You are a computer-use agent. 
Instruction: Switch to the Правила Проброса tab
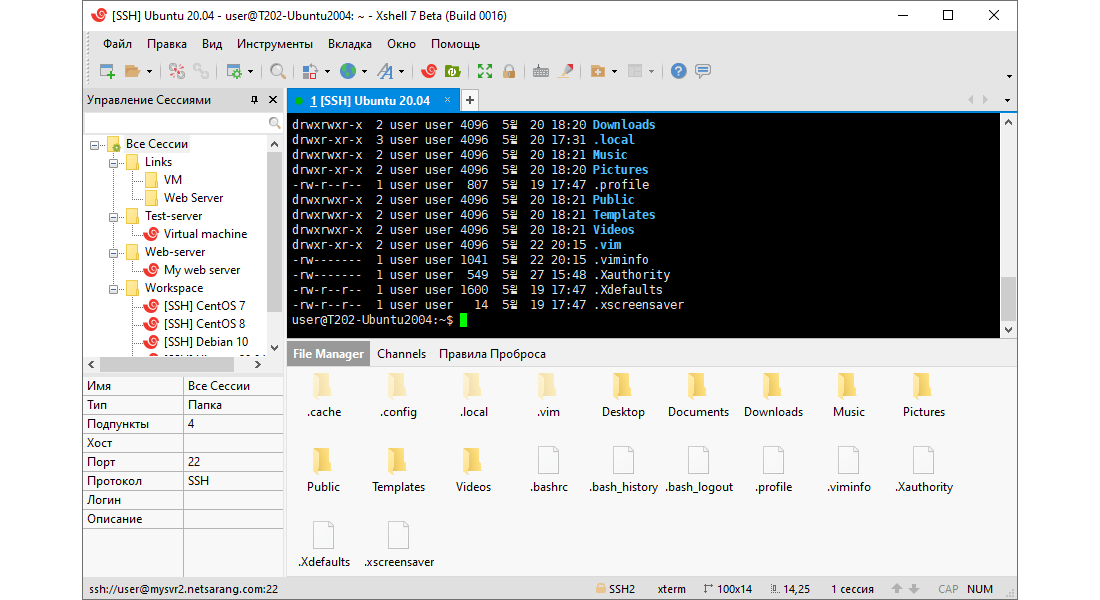click(492, 354)
